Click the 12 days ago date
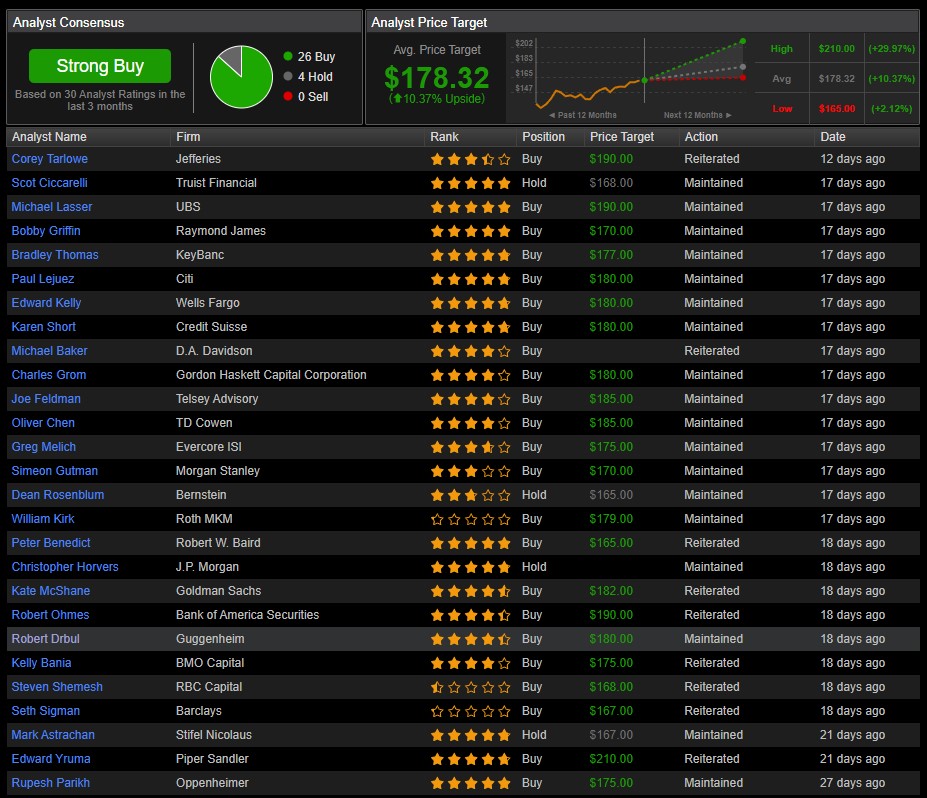The width and height of the screenshot is (927, 798). pos(853,158)
